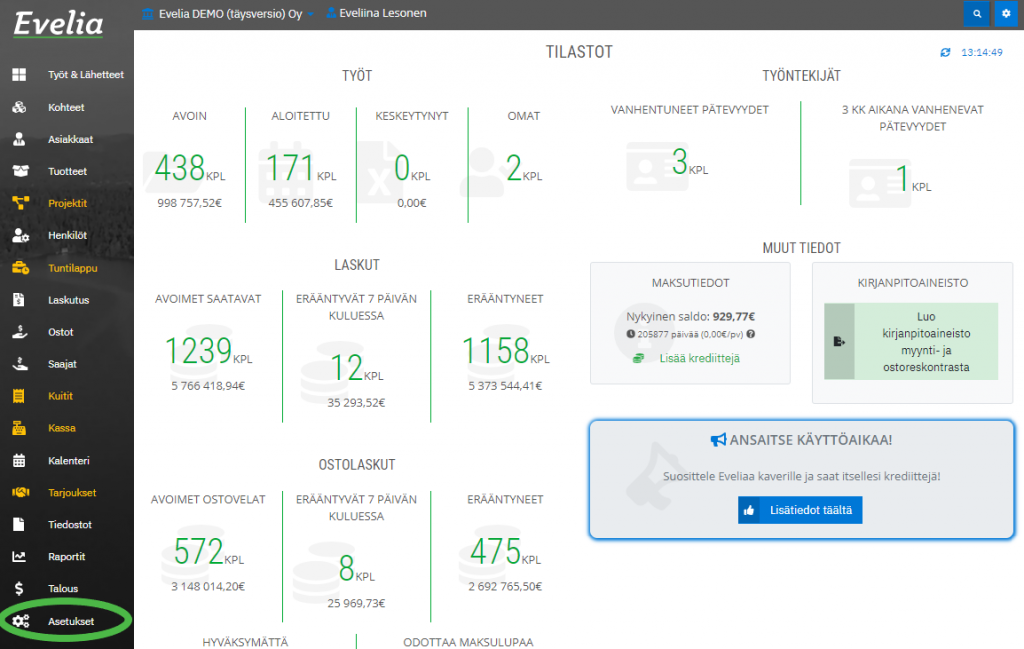Image resolution: width=1024 pixels, height=649 pixels.
Task: Click the 5 373 544,41€ erääntyneet laskut total
Action: [505, 386]
